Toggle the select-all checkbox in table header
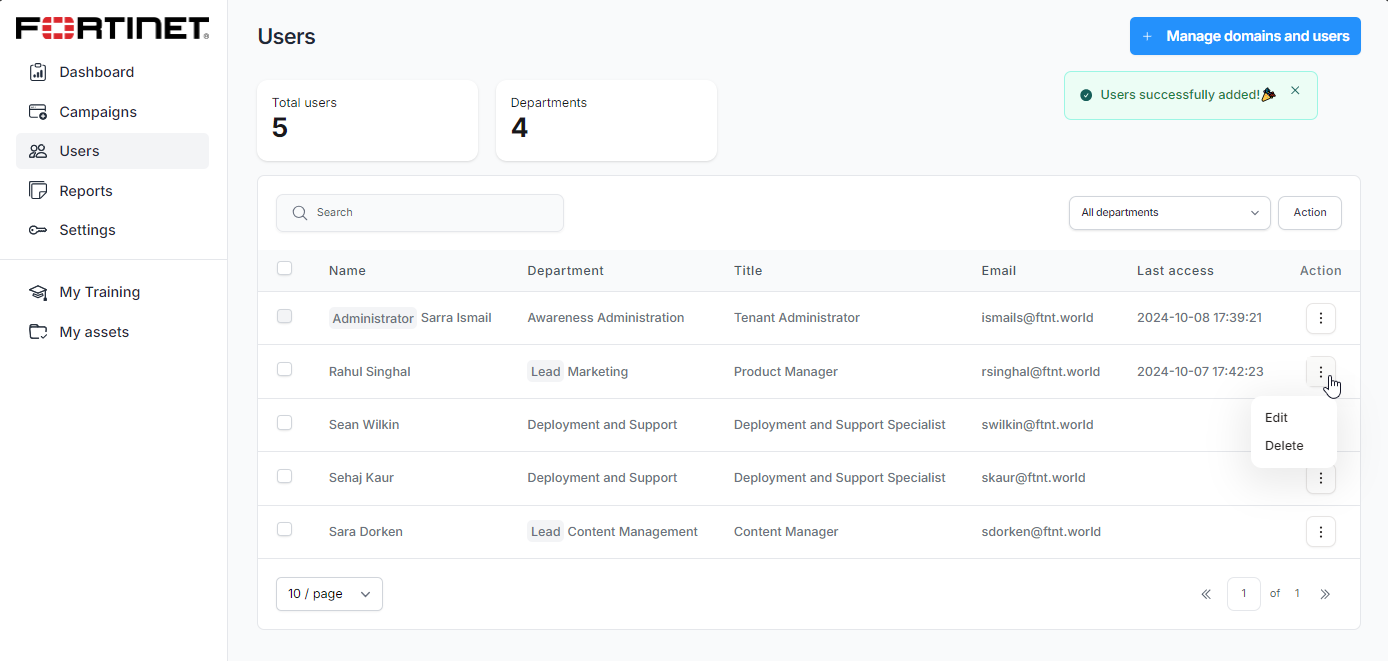Viewport: 1388px width, 661px height. [x=285, y=268]
